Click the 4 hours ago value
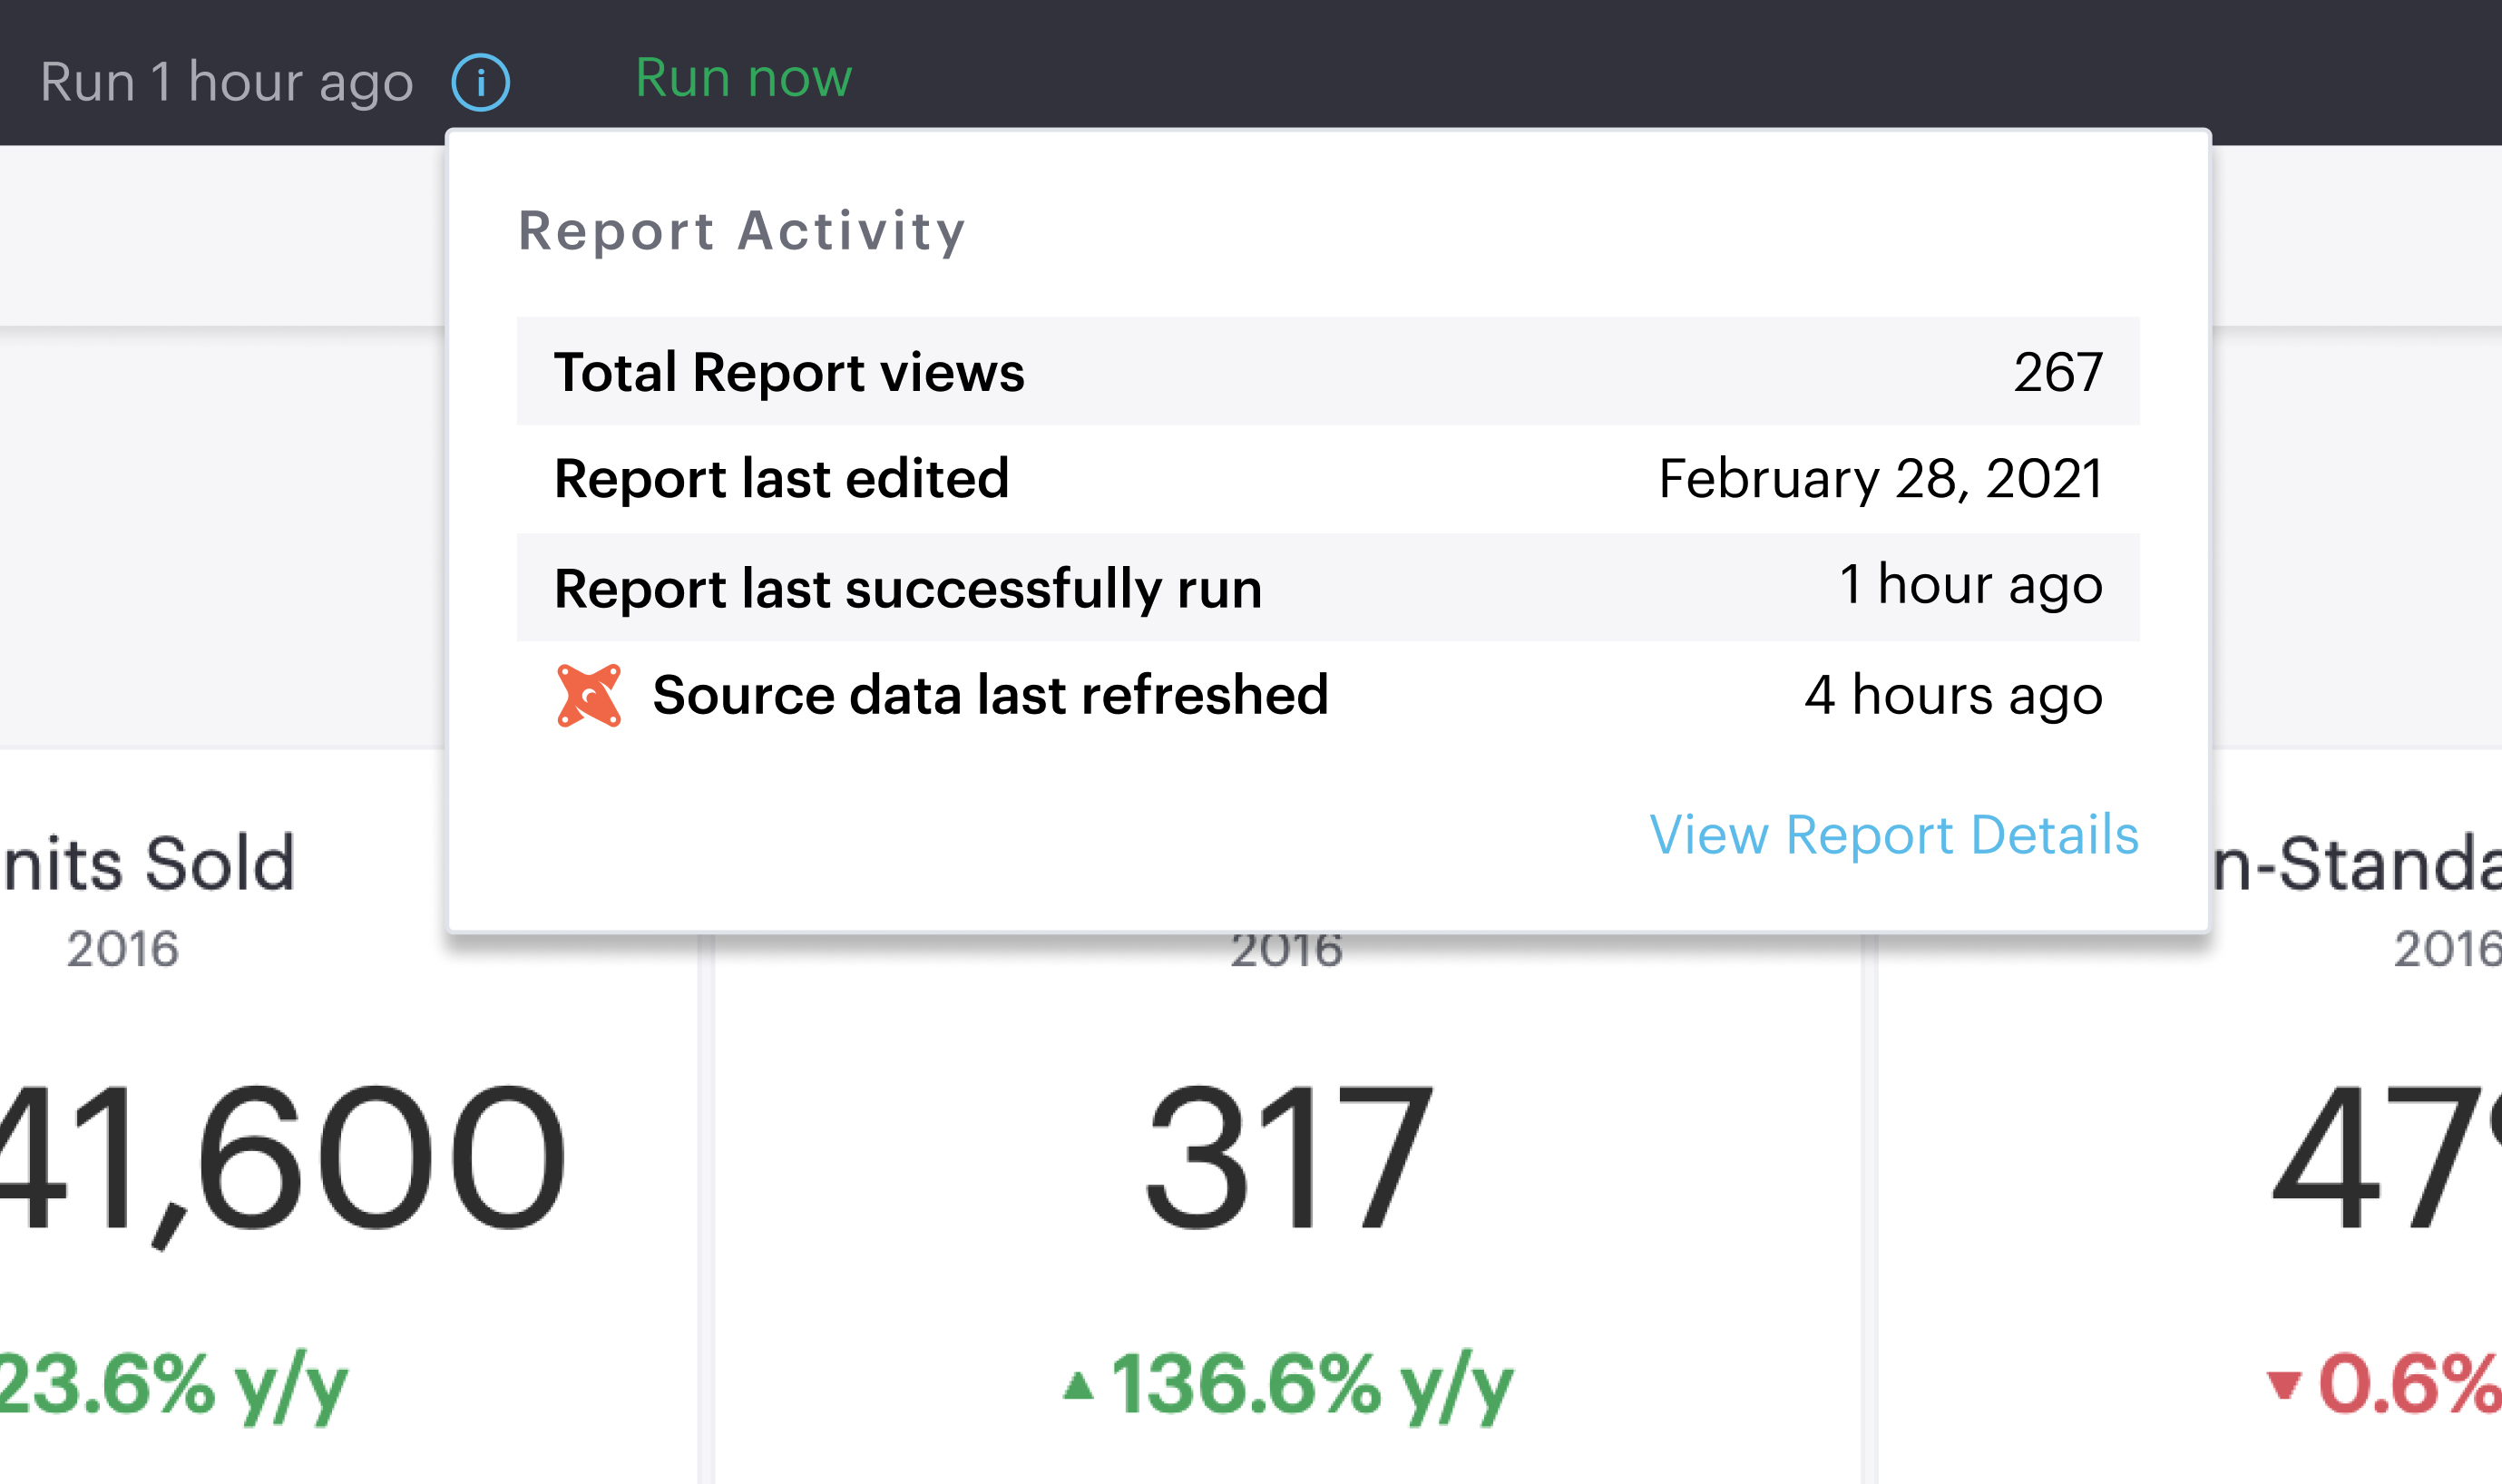This screenshot has width=2502, height=1484. coord(1953,695)
